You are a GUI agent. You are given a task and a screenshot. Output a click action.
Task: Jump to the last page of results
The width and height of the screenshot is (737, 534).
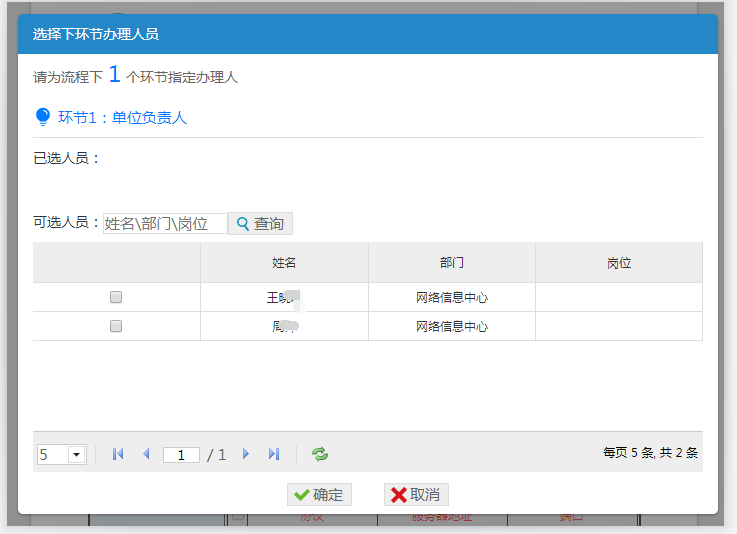point(274,454)
